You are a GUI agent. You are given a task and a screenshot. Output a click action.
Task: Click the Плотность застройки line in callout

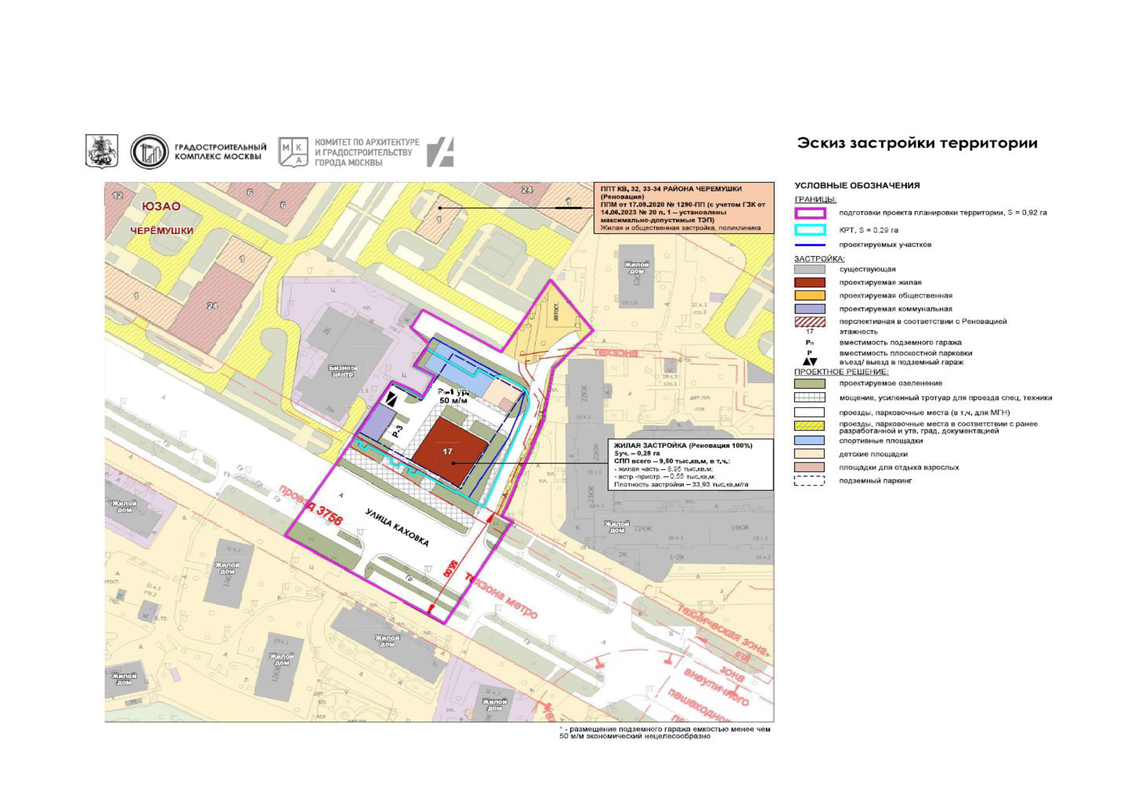(x=681, y=485)
